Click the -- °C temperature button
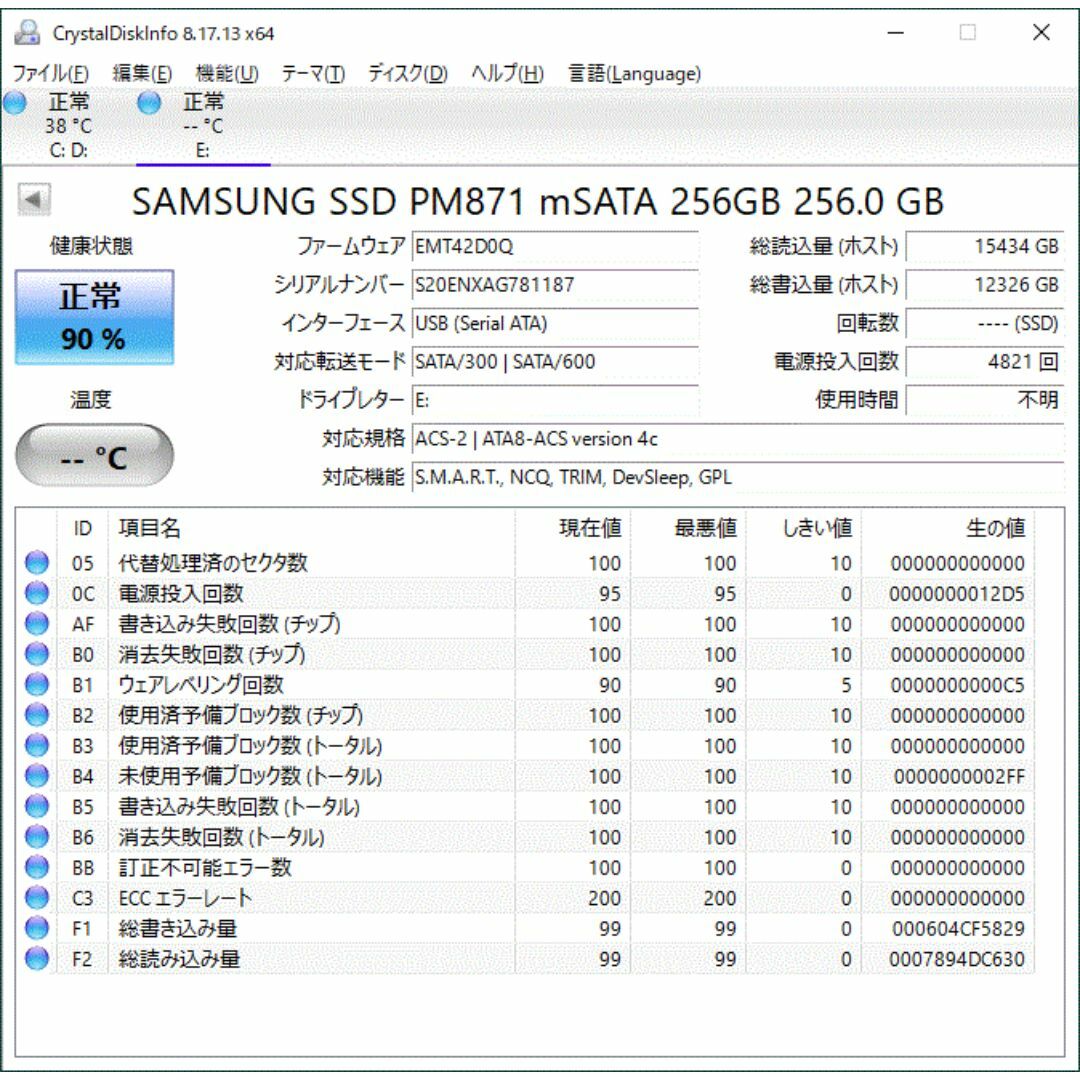This screenshot has height=1080, width=1080. tap(94, 455)
